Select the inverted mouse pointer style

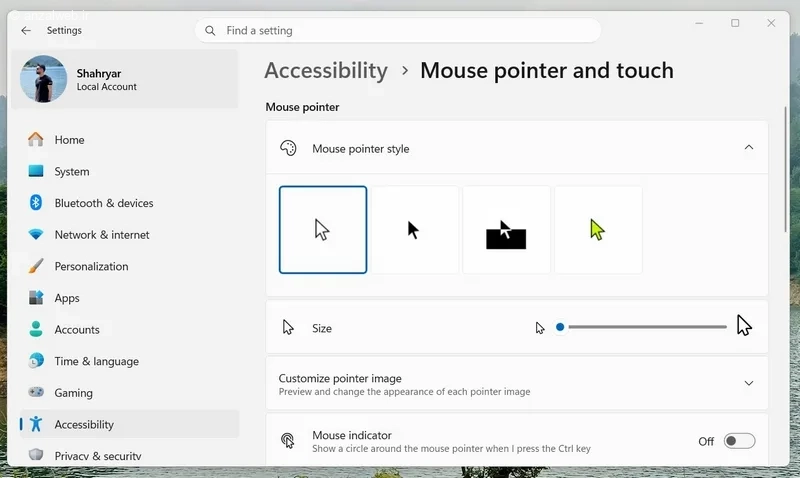tap(507, 230)
